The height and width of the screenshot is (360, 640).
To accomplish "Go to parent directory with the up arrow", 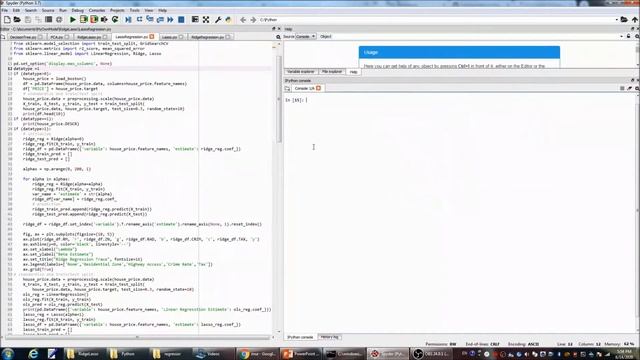I will pos(635,20).
